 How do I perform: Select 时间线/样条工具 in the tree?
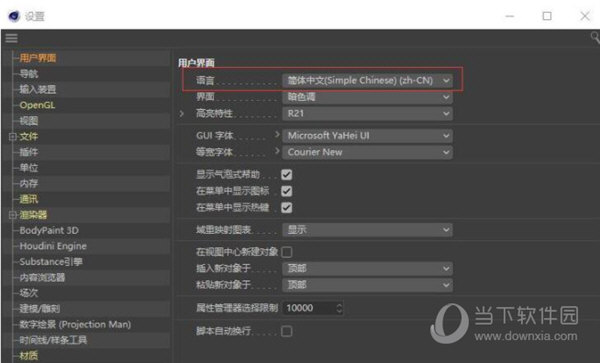53,340
